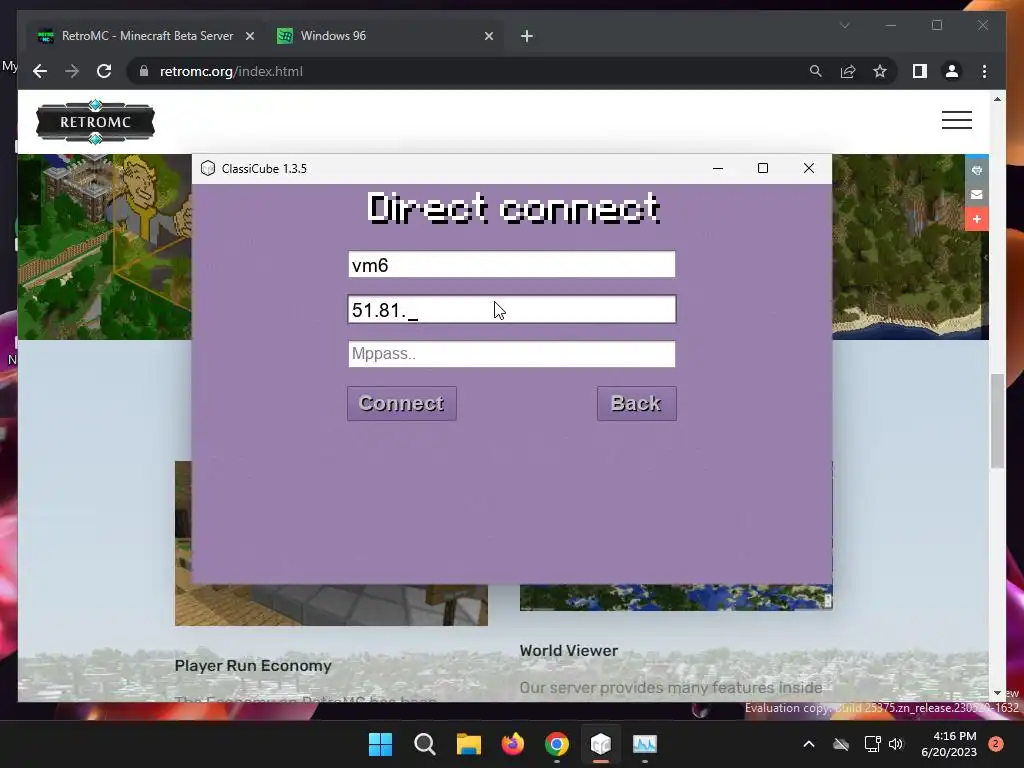This screenshot has height=768, width=1024.
Task: Open the Chrome side panel
Action: click(x=920, y=71)
